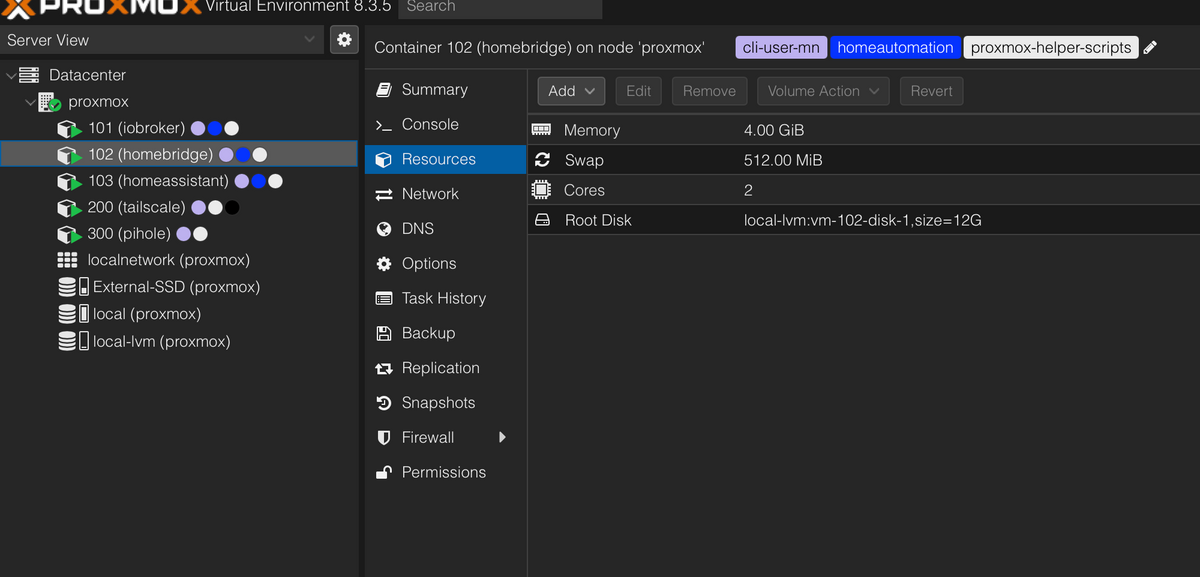Click container icon for 200 tailscale

pyautogui.click(x=69, y=208)
